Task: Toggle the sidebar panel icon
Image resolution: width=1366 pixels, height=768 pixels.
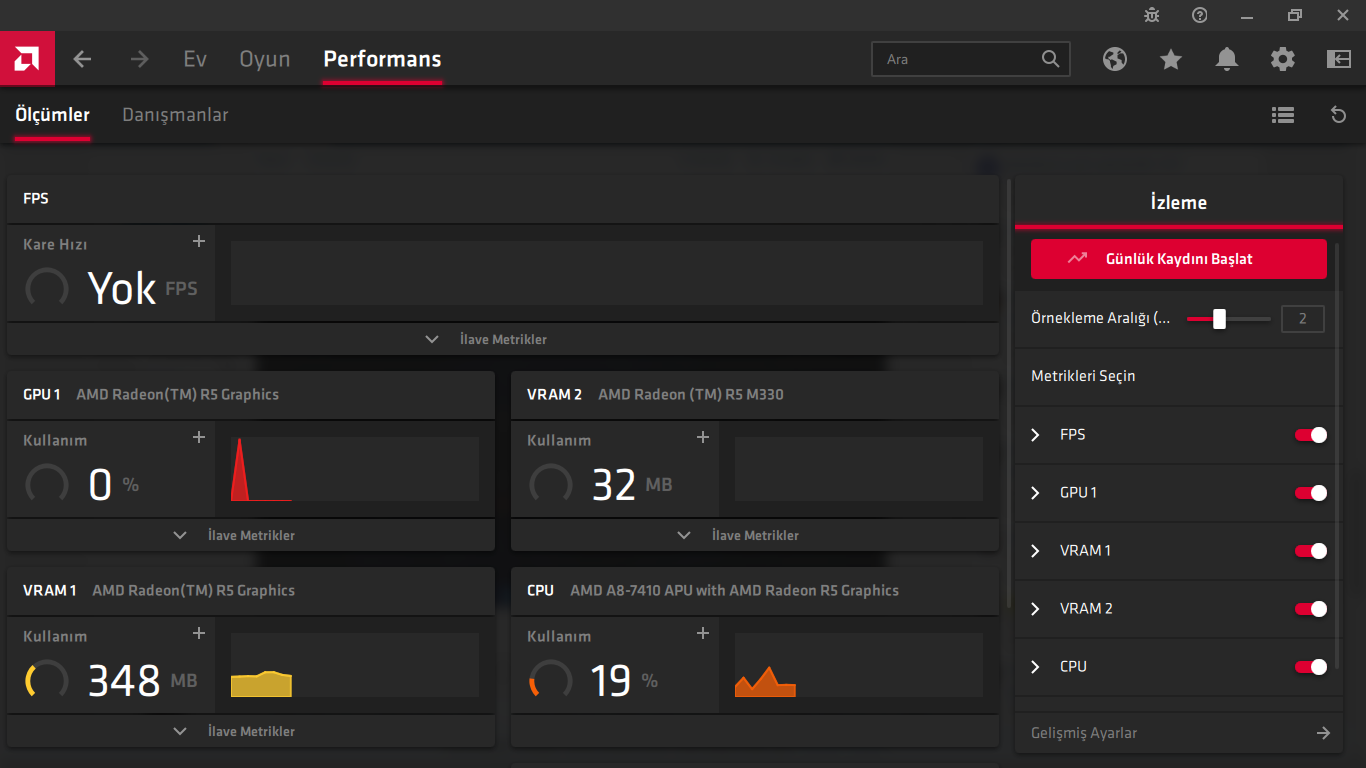Action: pos(1339,59)
